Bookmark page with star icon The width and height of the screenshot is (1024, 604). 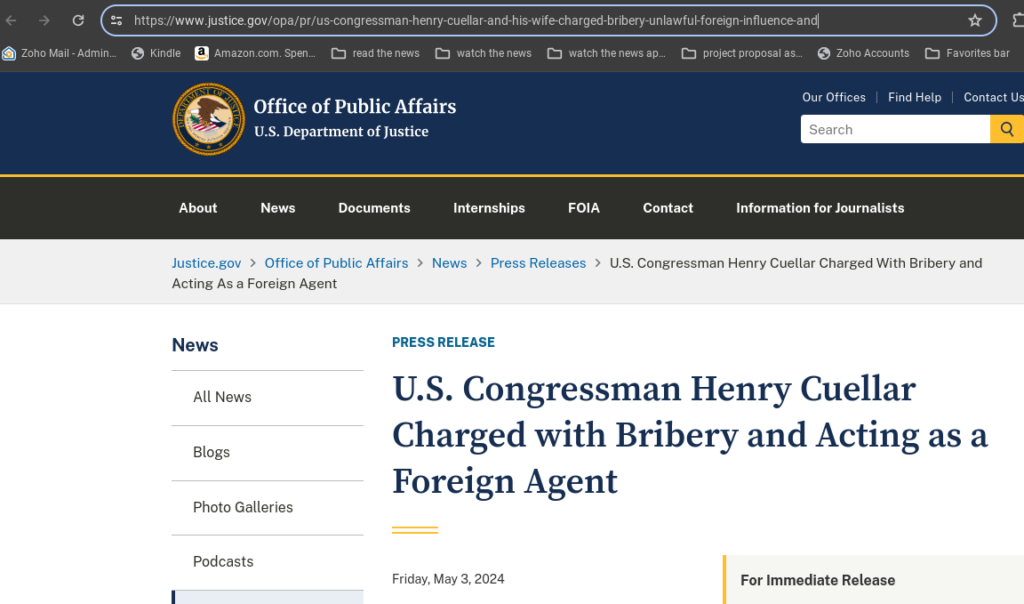[975, 20]
